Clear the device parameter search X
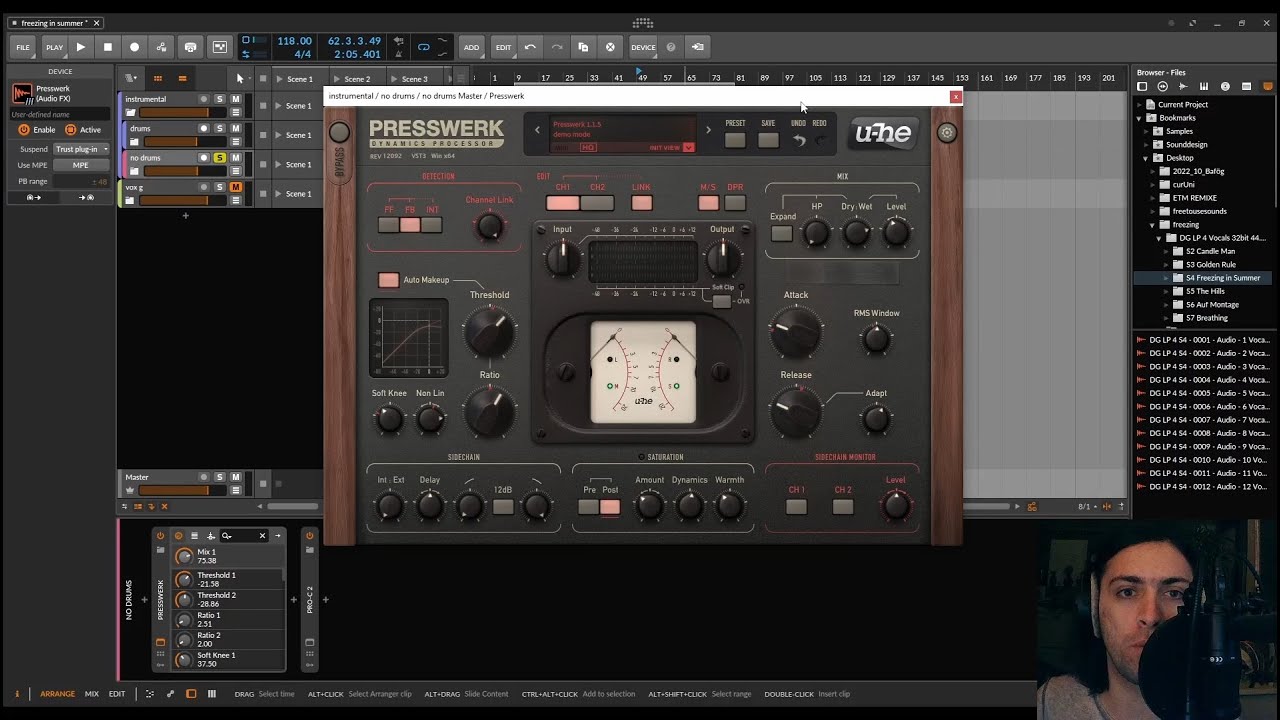Screen dimensions: 1280x720 click(x=263, y=536)
